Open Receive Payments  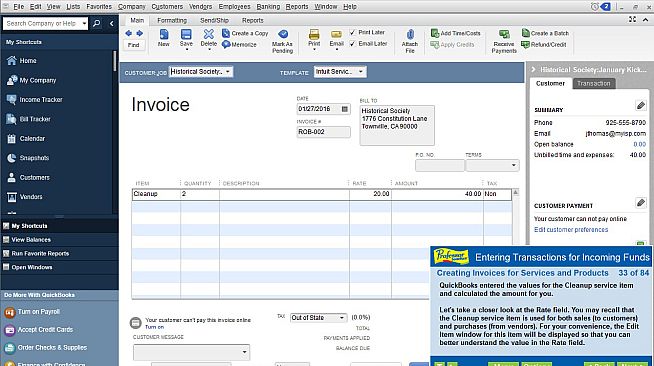[x=504, y=41]
